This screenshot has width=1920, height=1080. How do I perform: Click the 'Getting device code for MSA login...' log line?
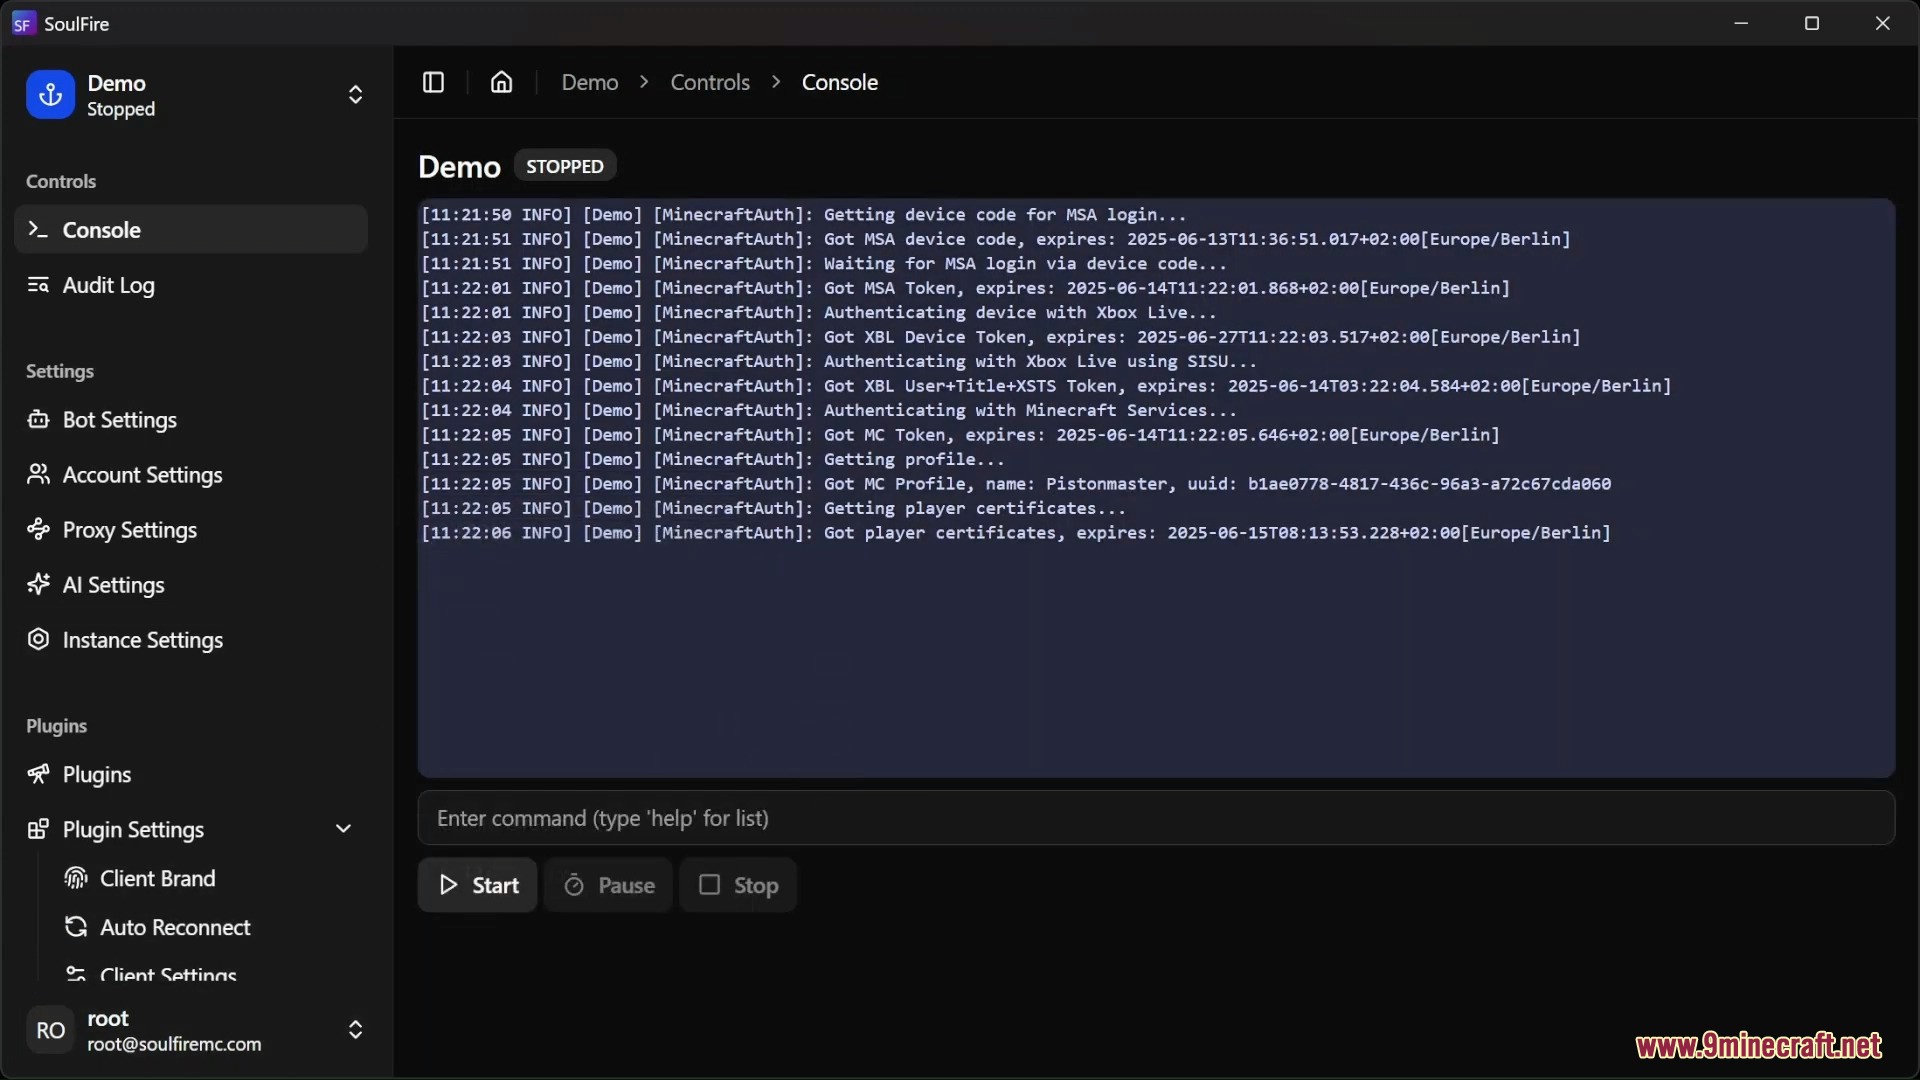[804, 215]
